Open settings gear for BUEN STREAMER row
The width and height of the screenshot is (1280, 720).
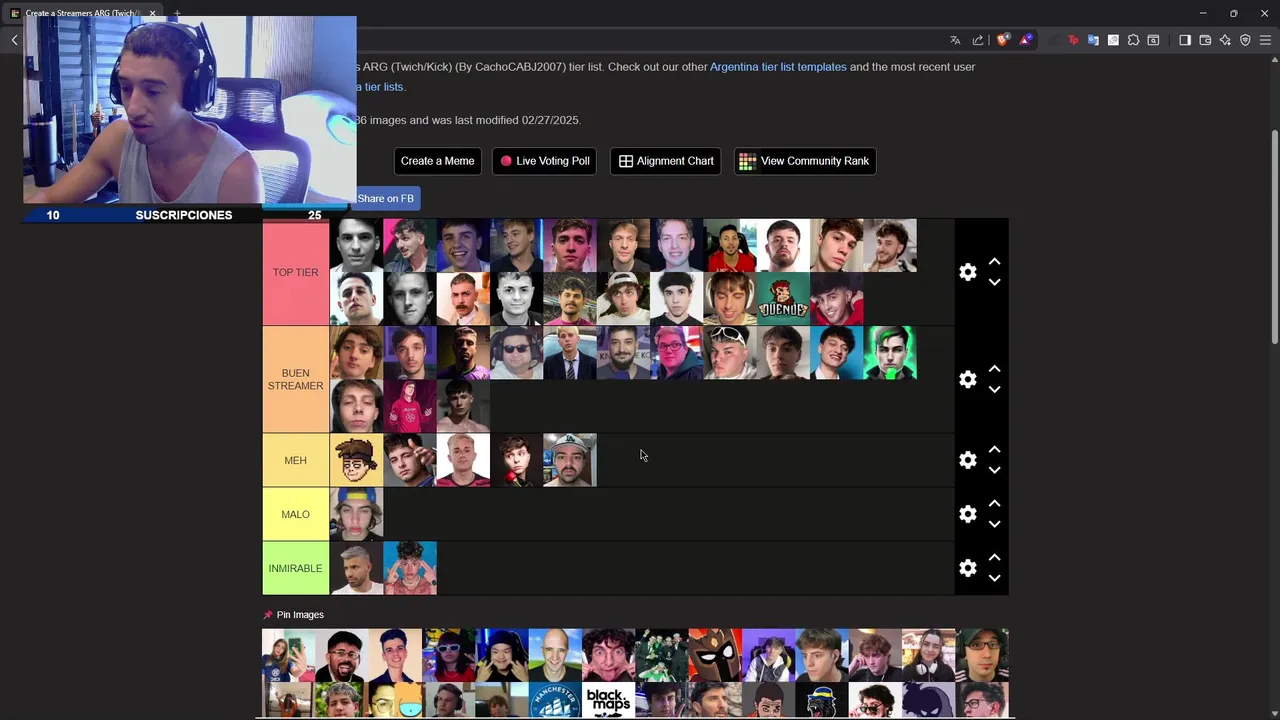(x=967, y=379)
